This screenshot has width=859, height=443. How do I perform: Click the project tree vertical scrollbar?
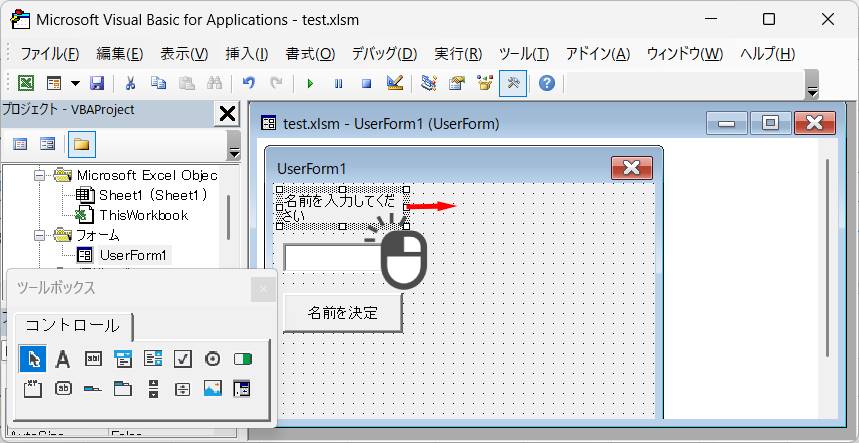click(x=228, y=217)
